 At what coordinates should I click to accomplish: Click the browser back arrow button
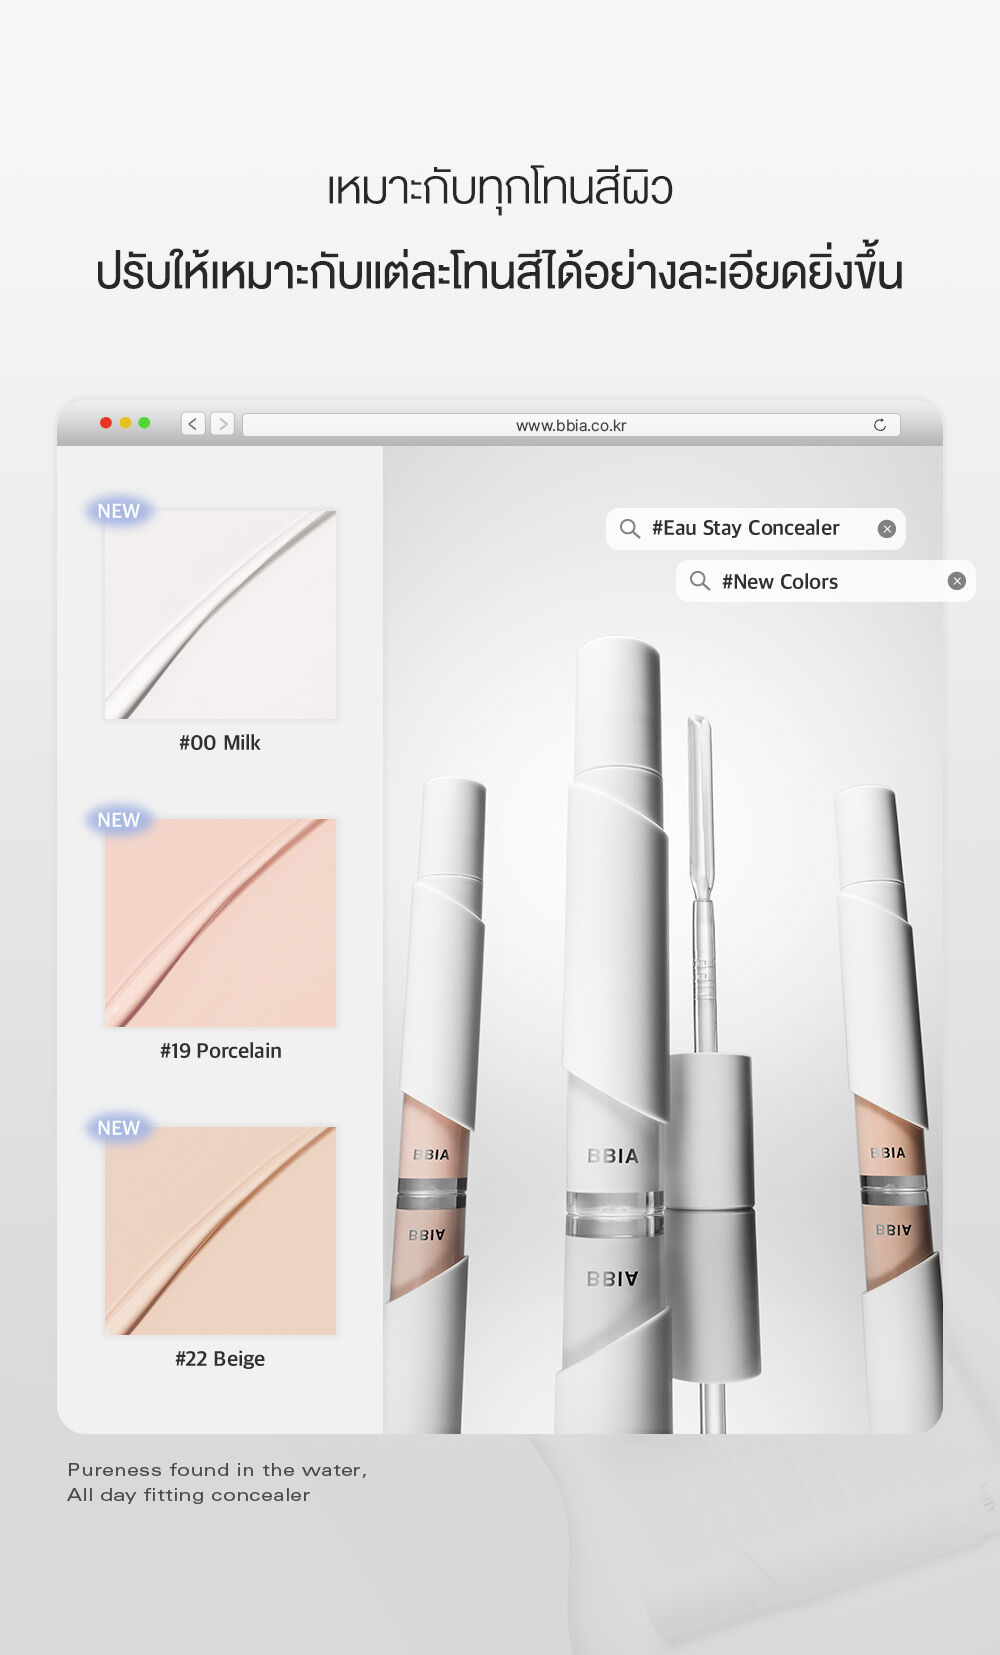(193, 424)
